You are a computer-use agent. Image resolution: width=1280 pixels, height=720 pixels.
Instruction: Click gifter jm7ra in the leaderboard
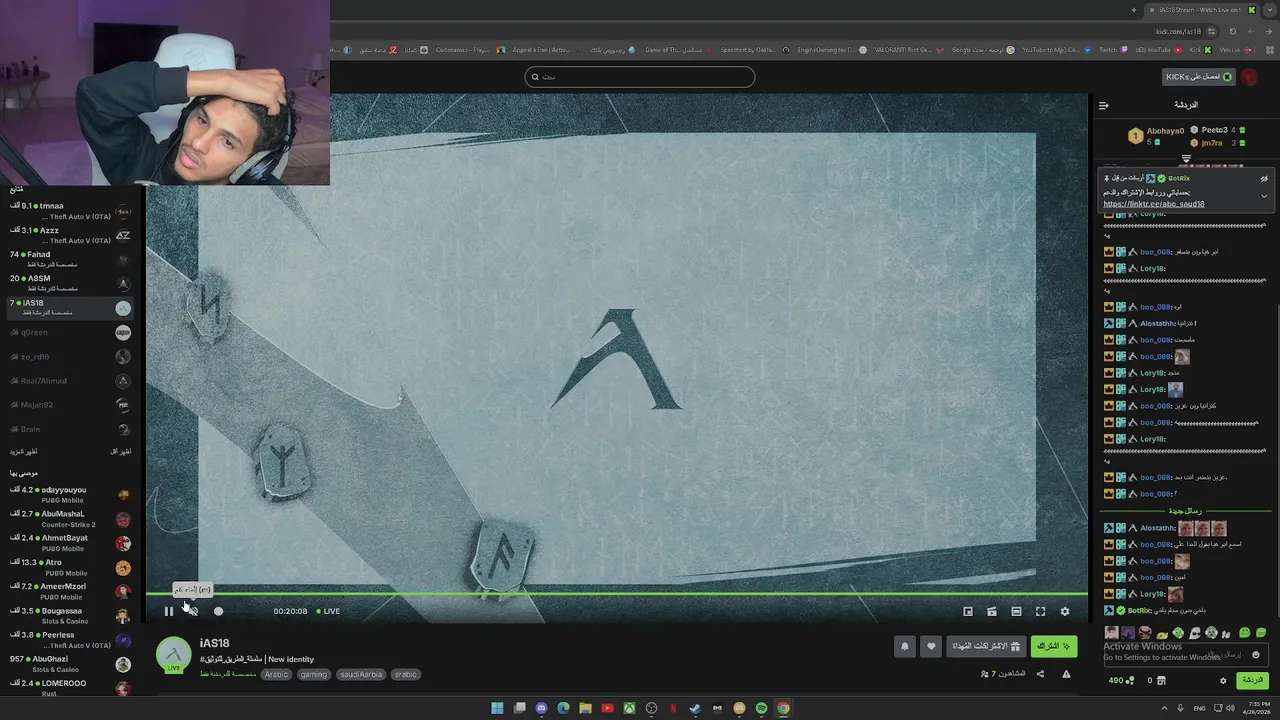coord(1212,143)
